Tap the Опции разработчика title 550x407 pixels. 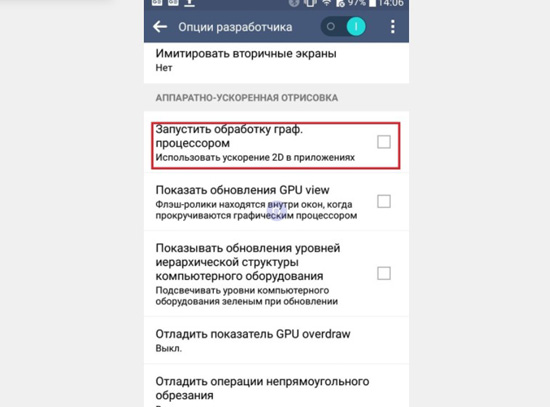click(x=235, y=27)
